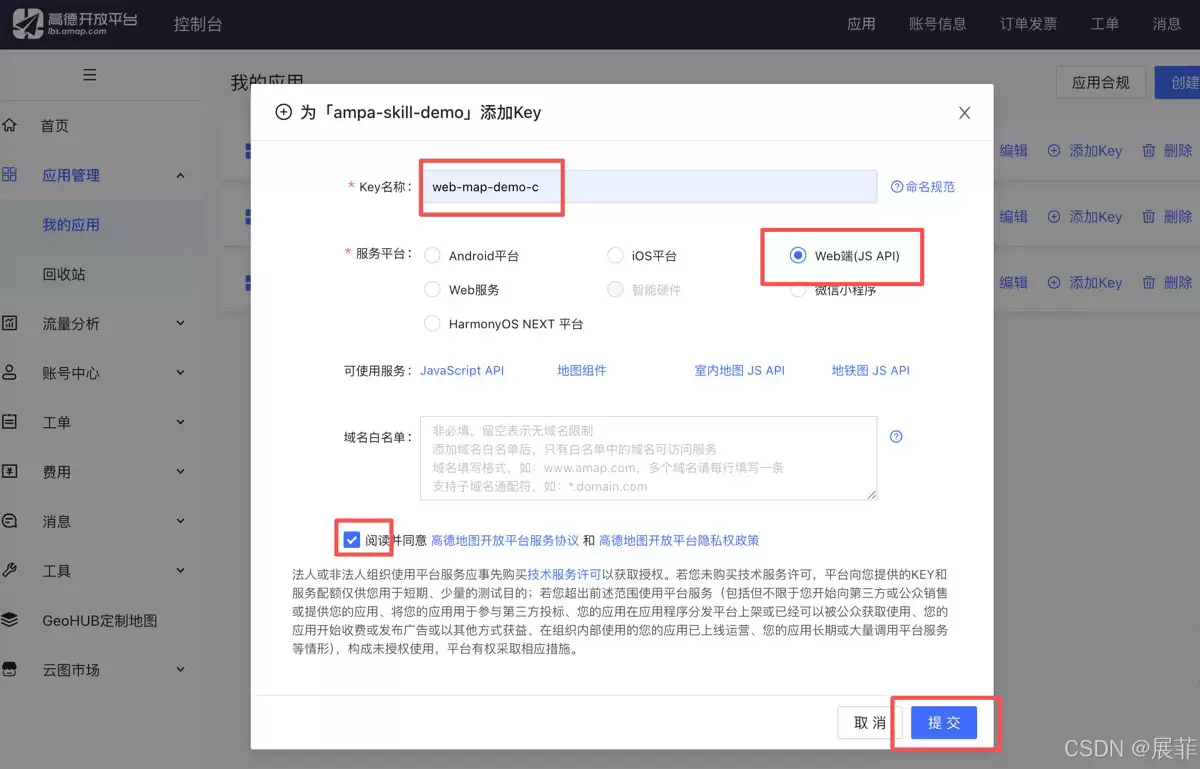Click the 应用管理 grid icon

click(x=10, y=175)
